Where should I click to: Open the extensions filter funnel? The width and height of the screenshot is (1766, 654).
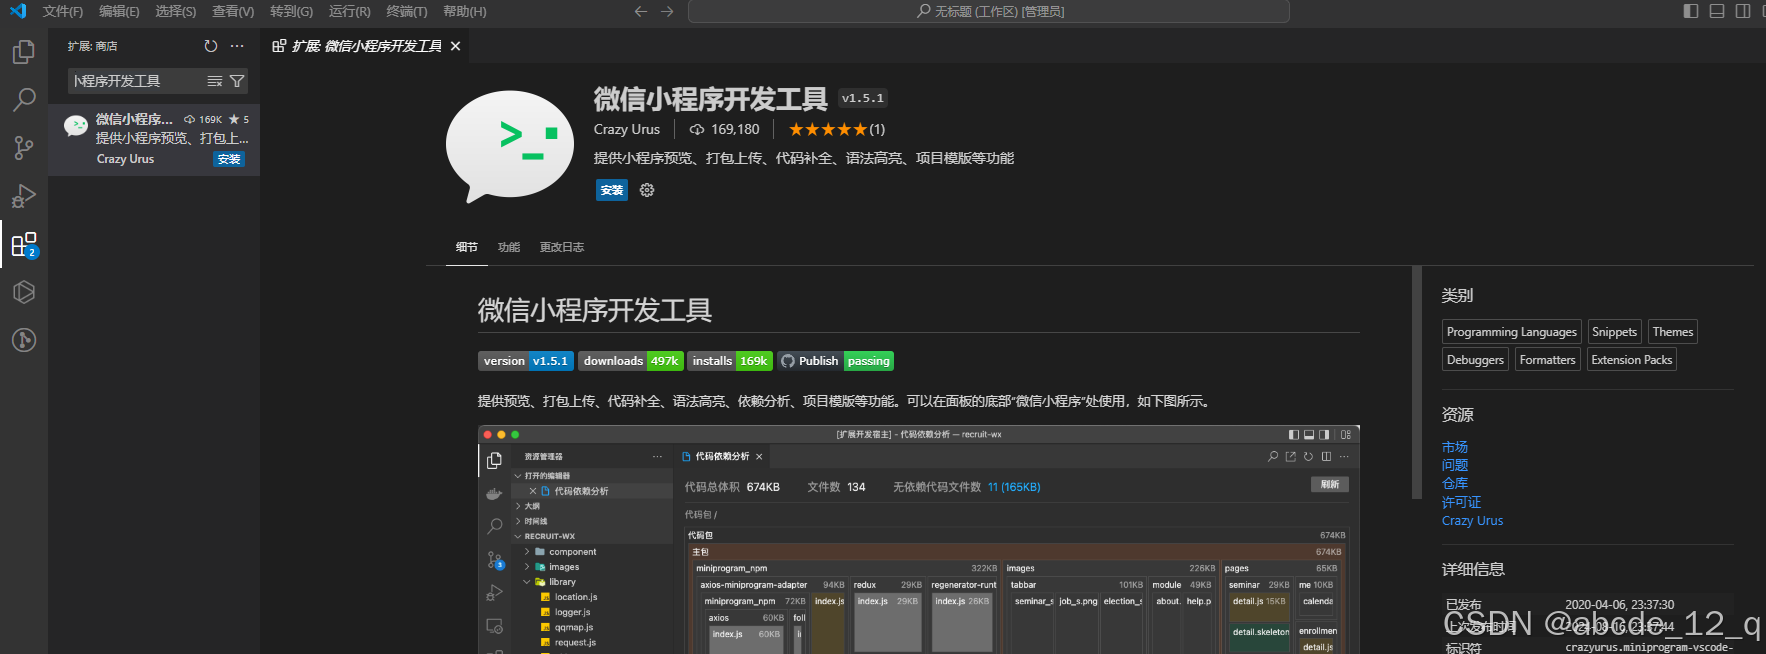pos(237,81)
